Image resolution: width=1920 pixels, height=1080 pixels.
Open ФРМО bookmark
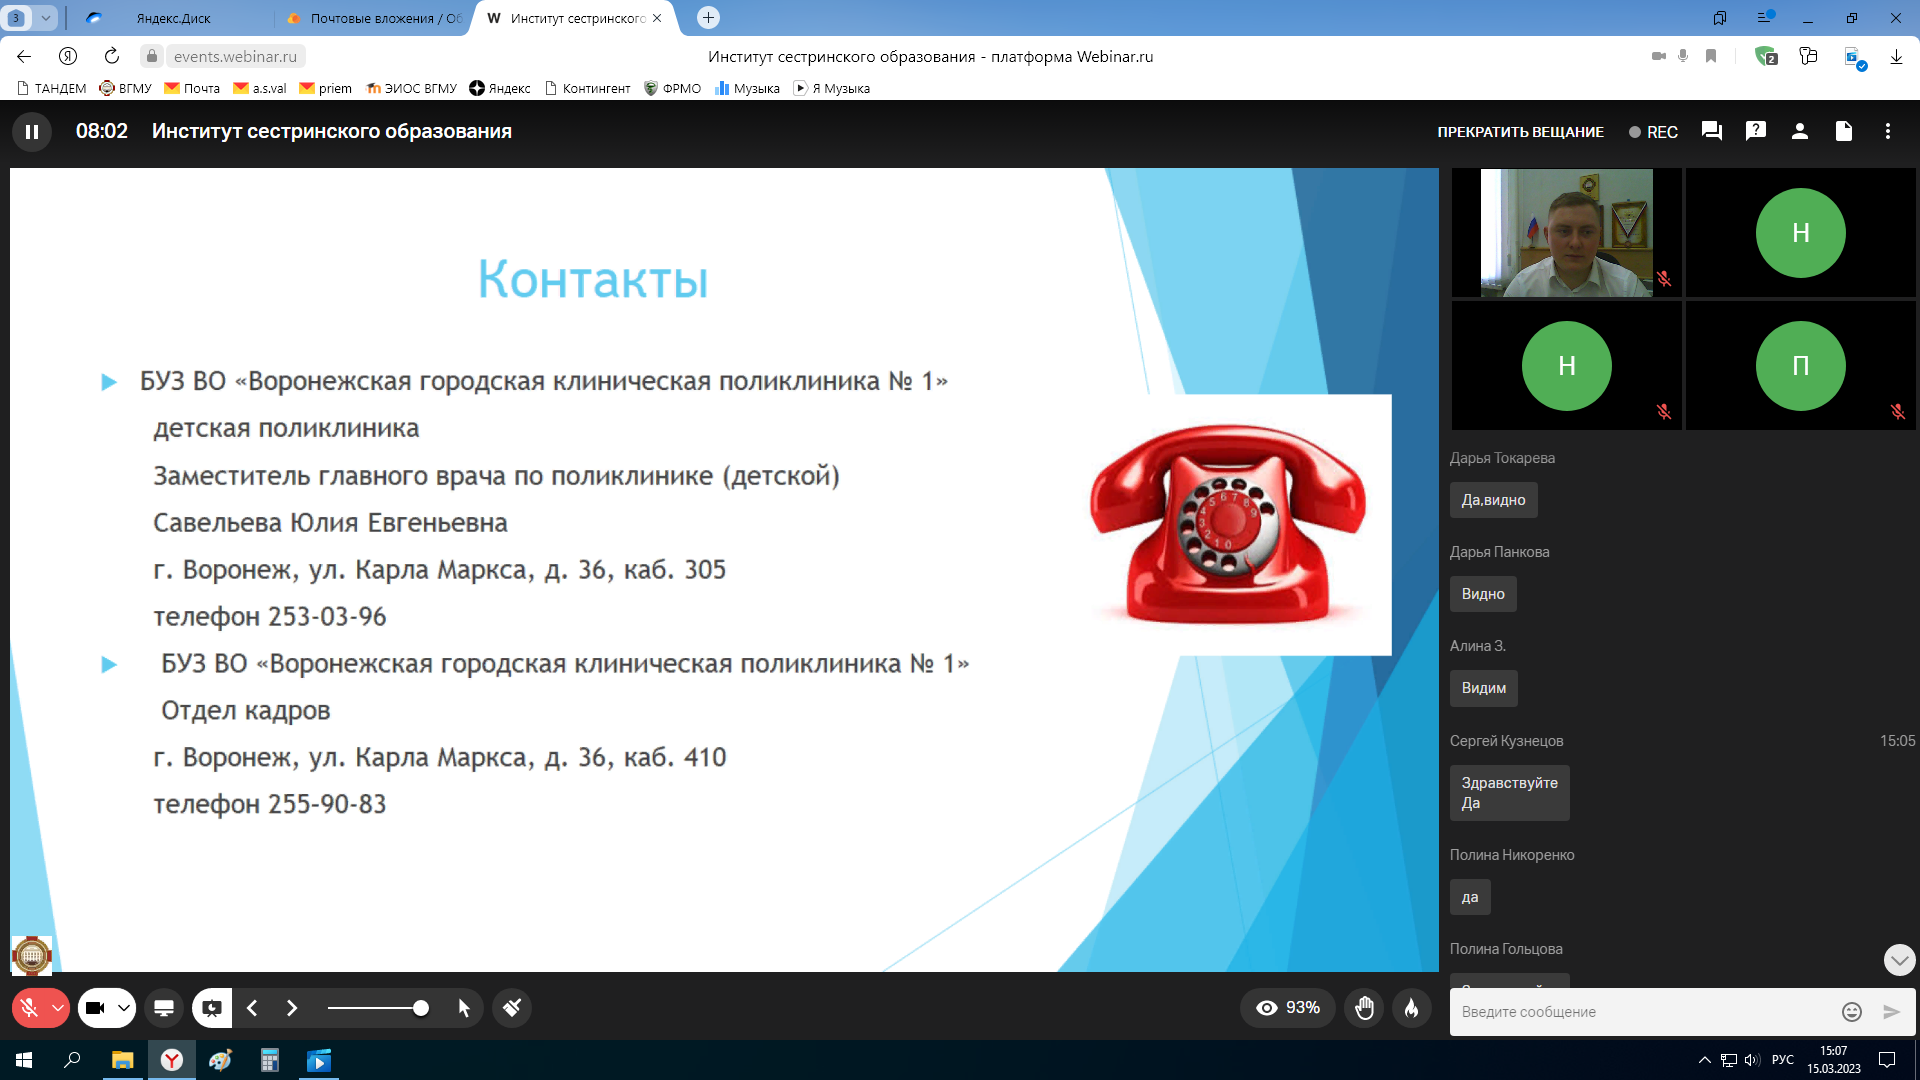pyautogui.click(x=672, y=89)
